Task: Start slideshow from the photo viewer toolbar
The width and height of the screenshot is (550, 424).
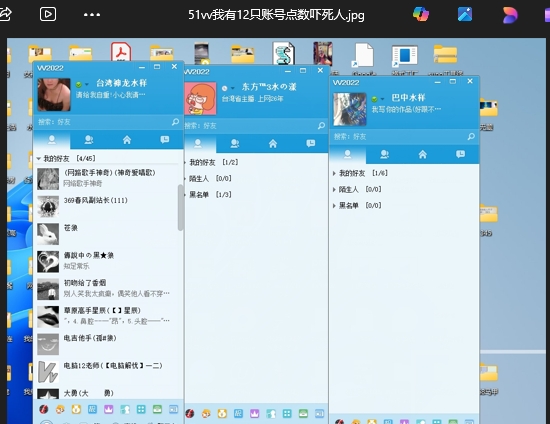Action: tap(48, 14)
